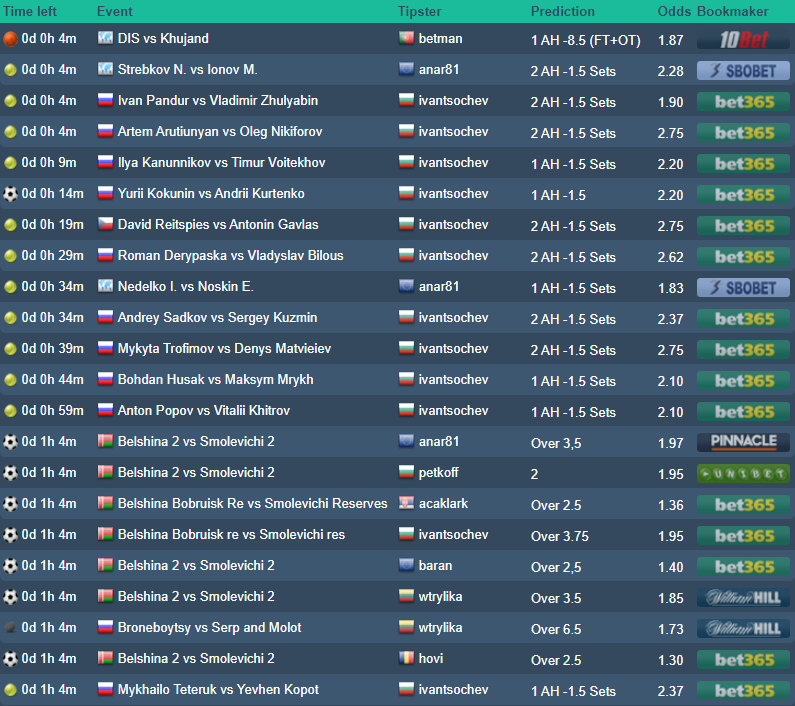
Task: Click basketball icon beside DIS vs Khujand
Action: click(10, 39)
